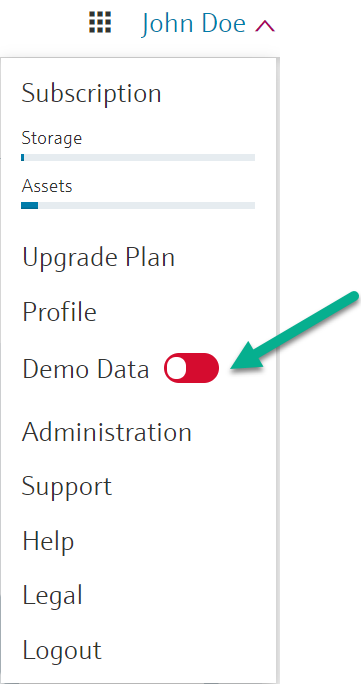
Task: Click the John Doe user name
Action: (194, 24)
